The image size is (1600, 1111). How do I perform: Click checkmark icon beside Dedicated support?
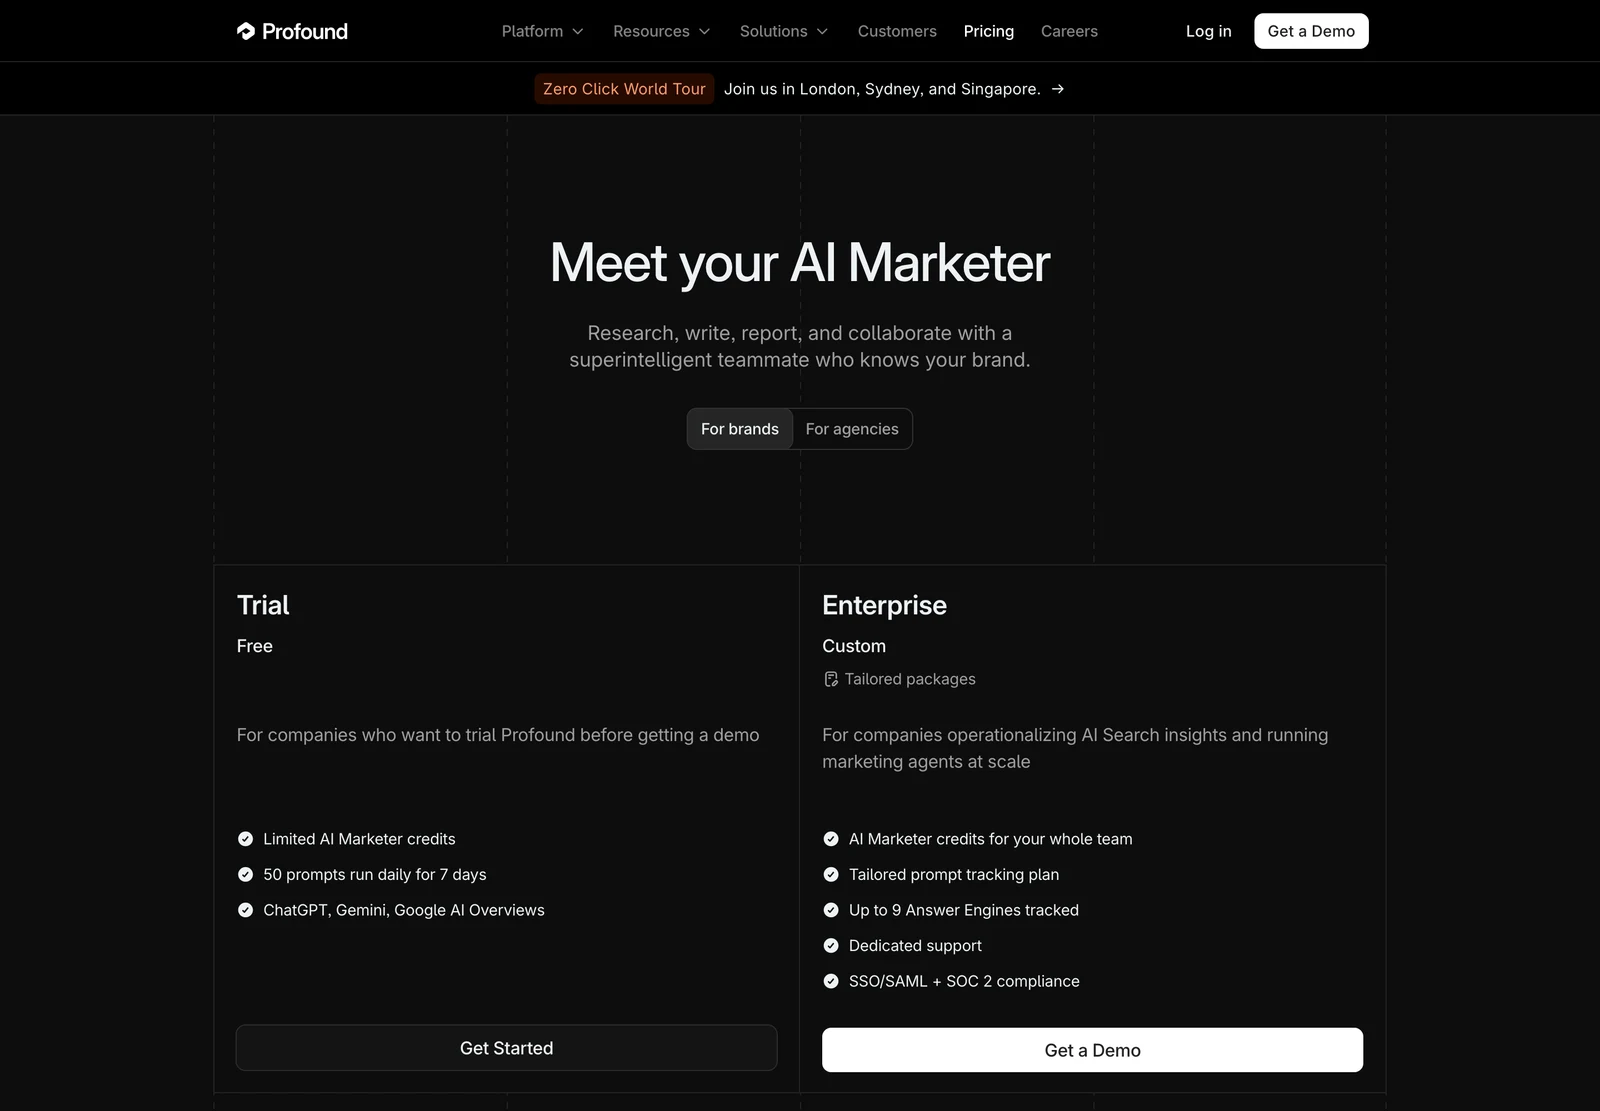coord(831,945)
